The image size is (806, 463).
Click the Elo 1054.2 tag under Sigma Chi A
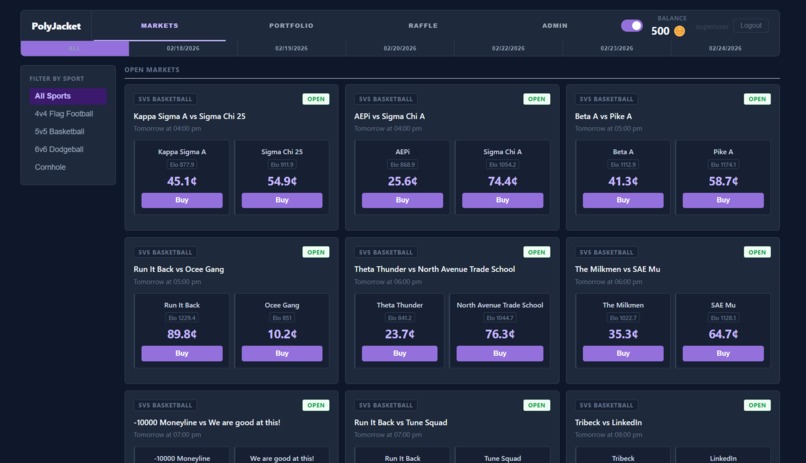(502, 165)
